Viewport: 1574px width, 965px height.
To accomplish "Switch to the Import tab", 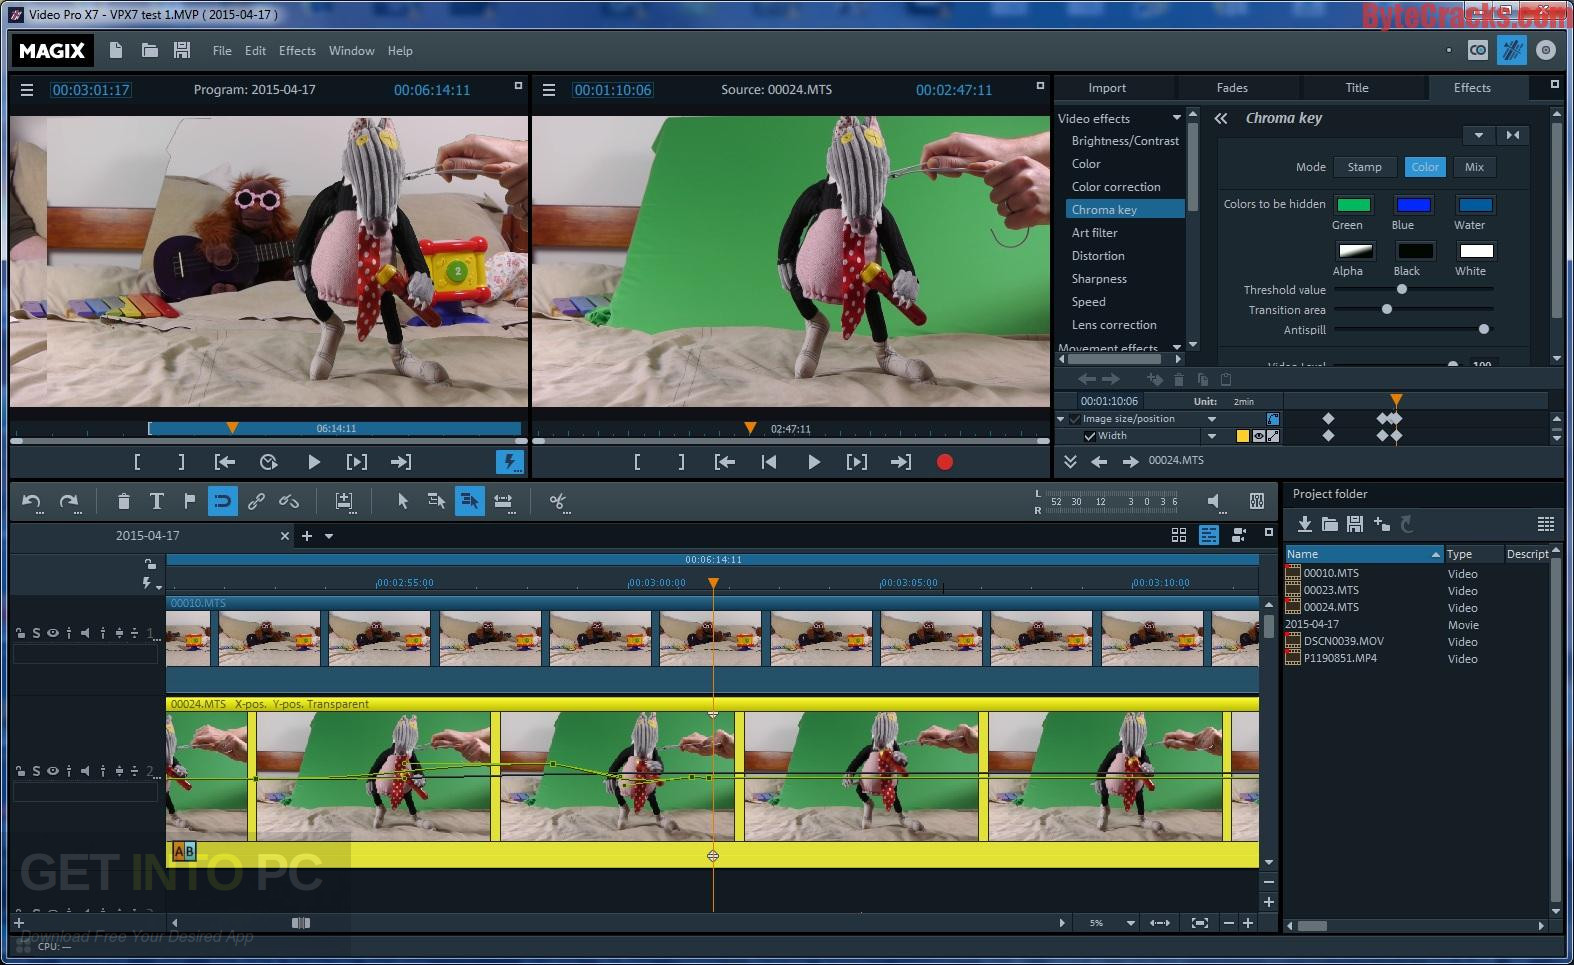I will 1107,88.
